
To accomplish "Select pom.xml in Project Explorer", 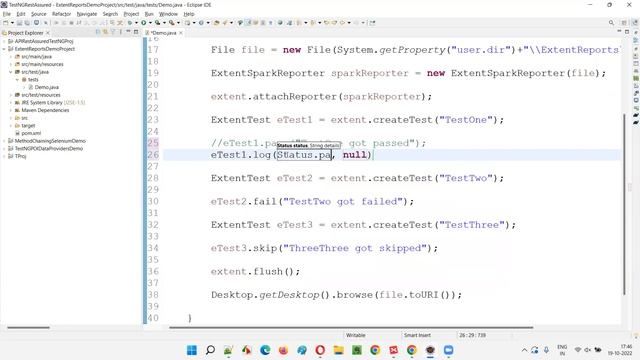I will 31,133.
